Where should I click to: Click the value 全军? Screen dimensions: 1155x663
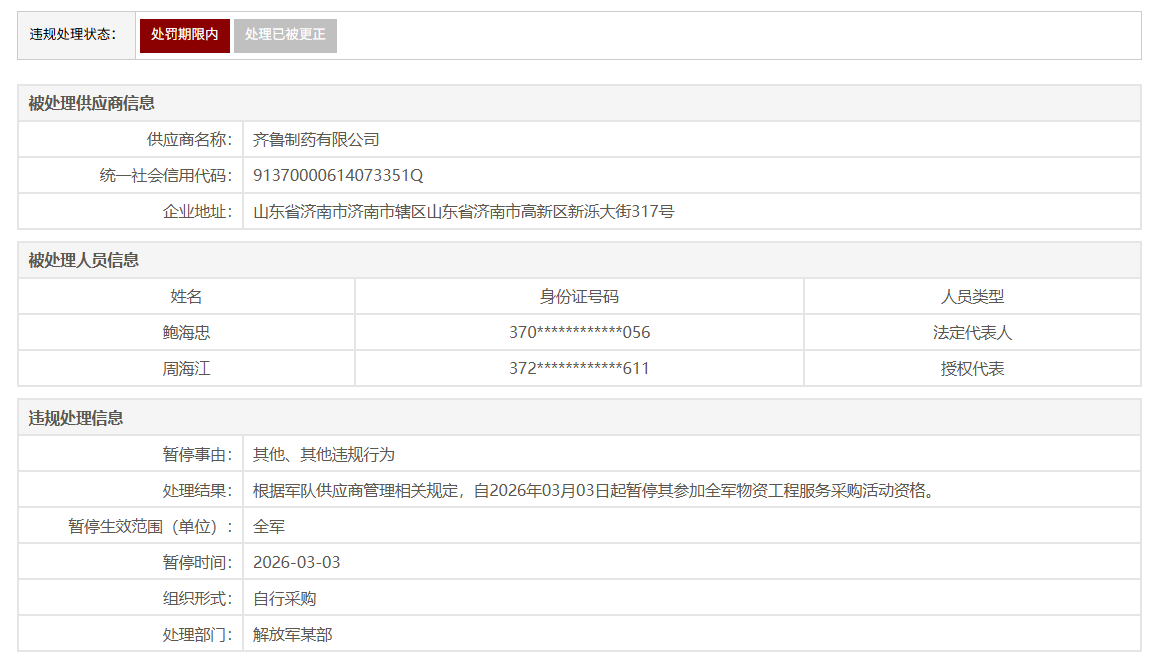tap(269, 527)
